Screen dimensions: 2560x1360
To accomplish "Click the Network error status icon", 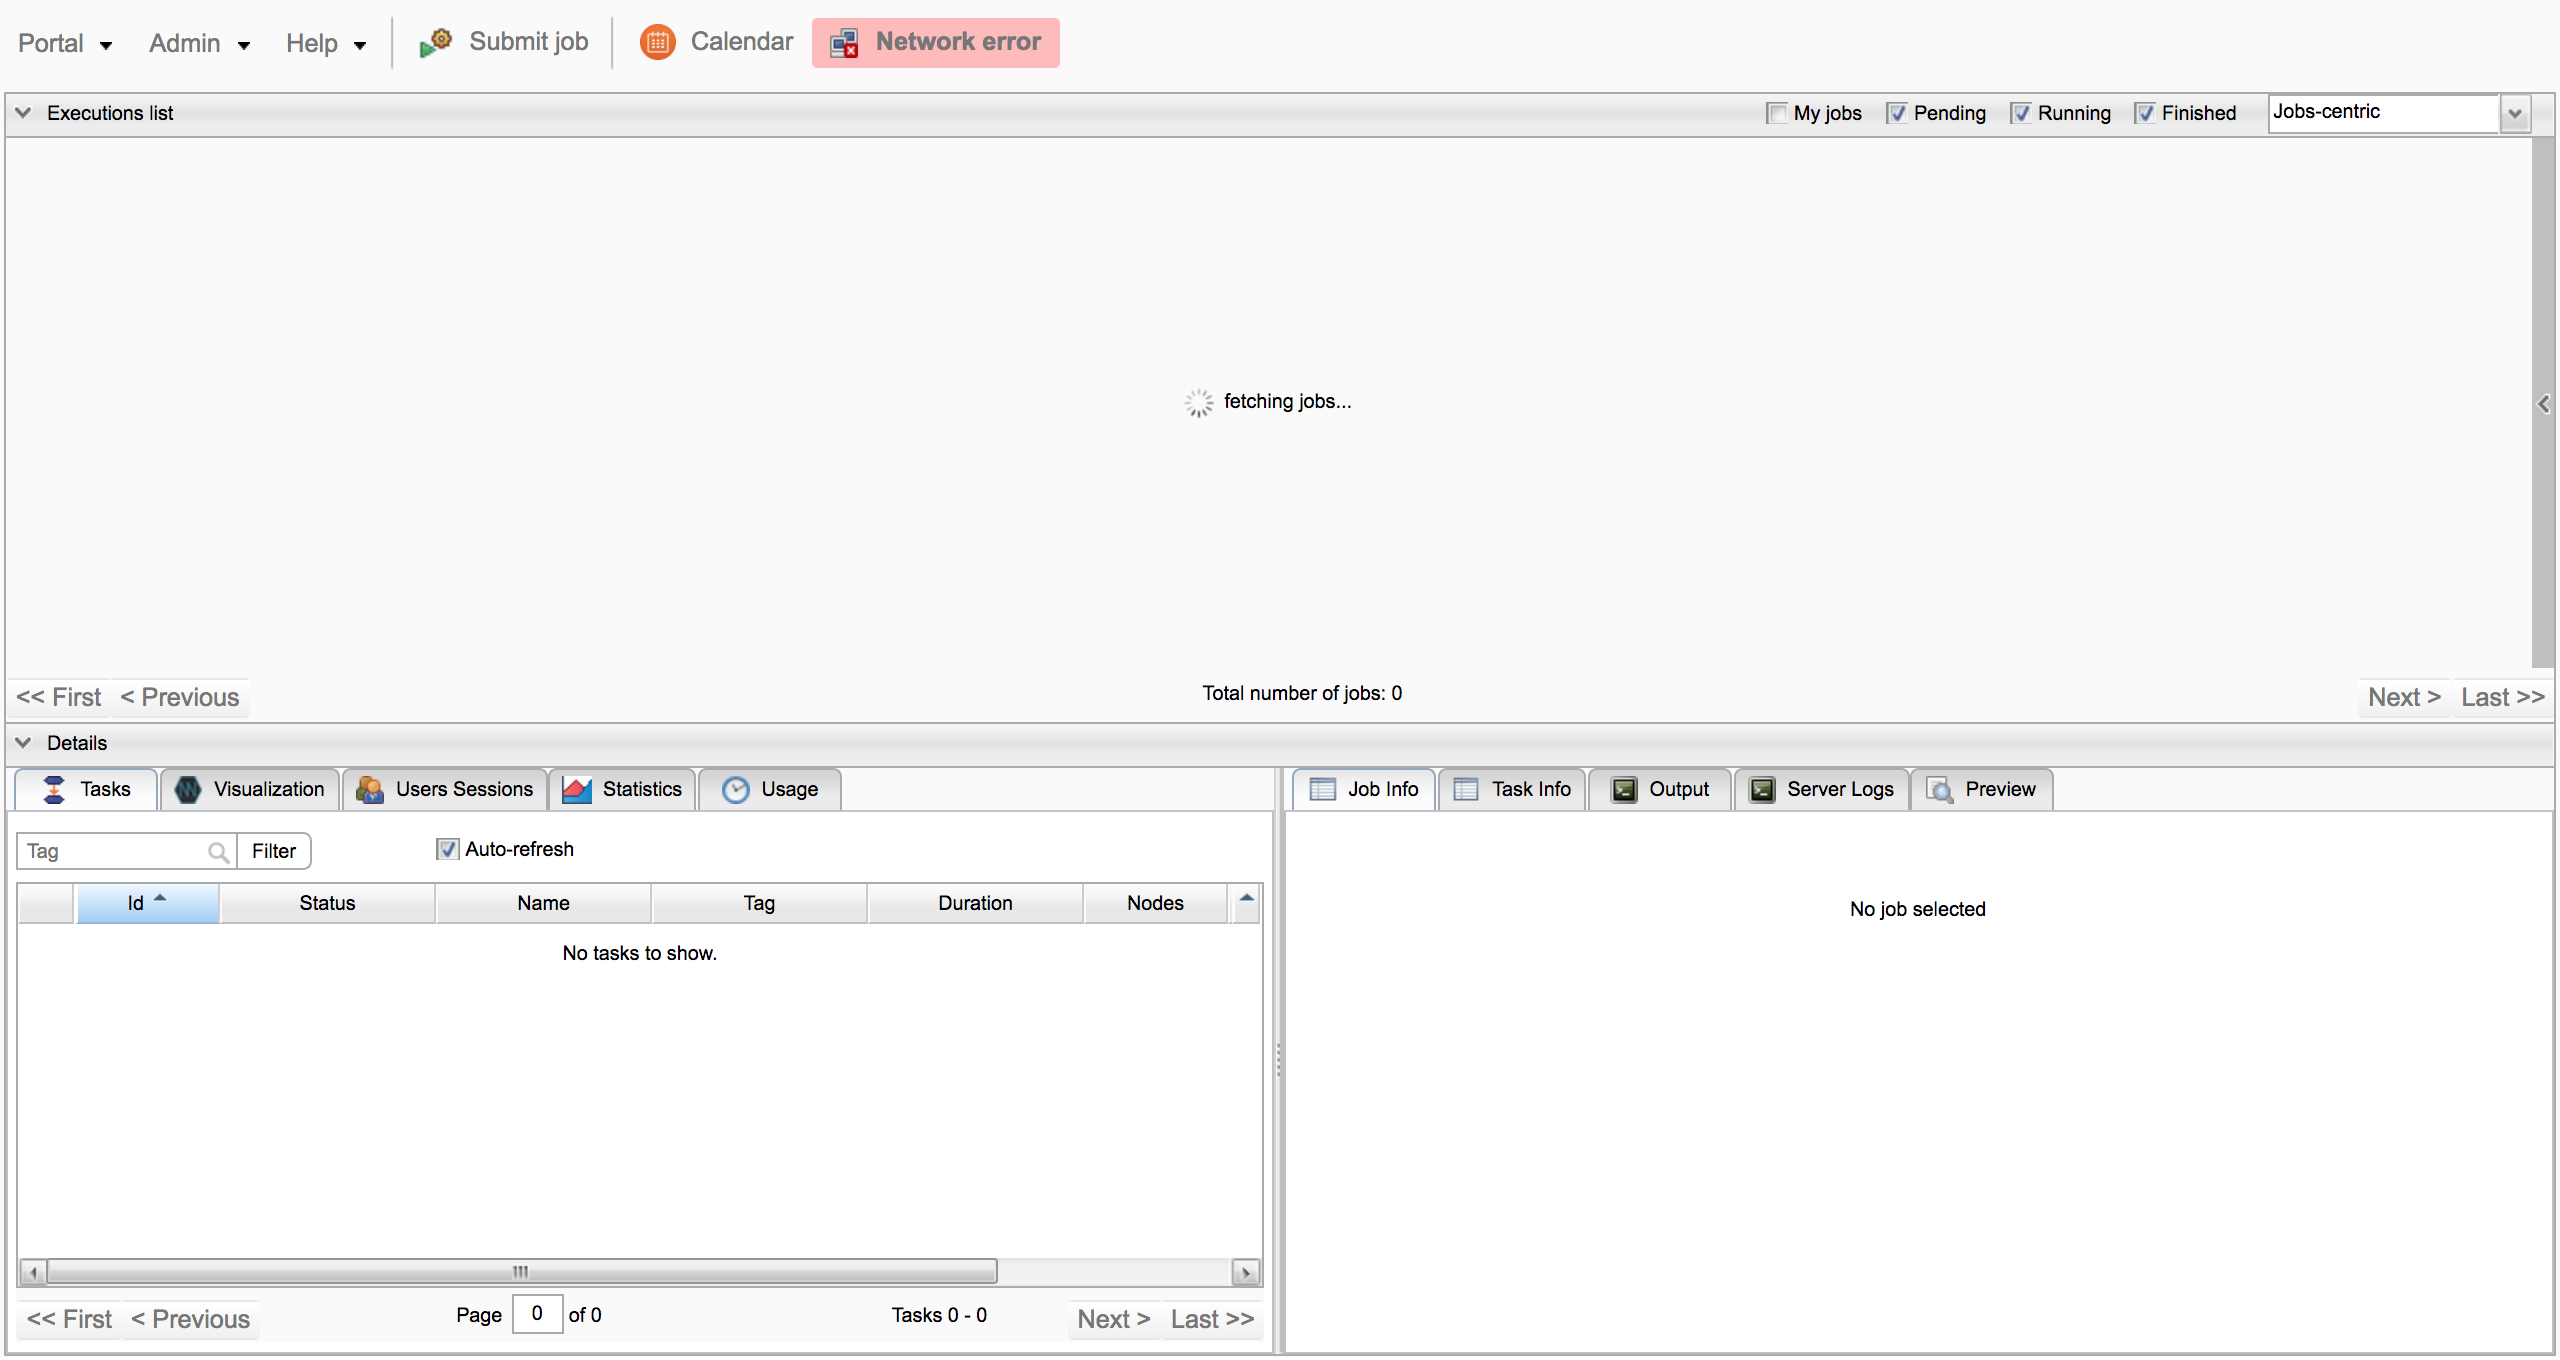I will click(844, 43).
